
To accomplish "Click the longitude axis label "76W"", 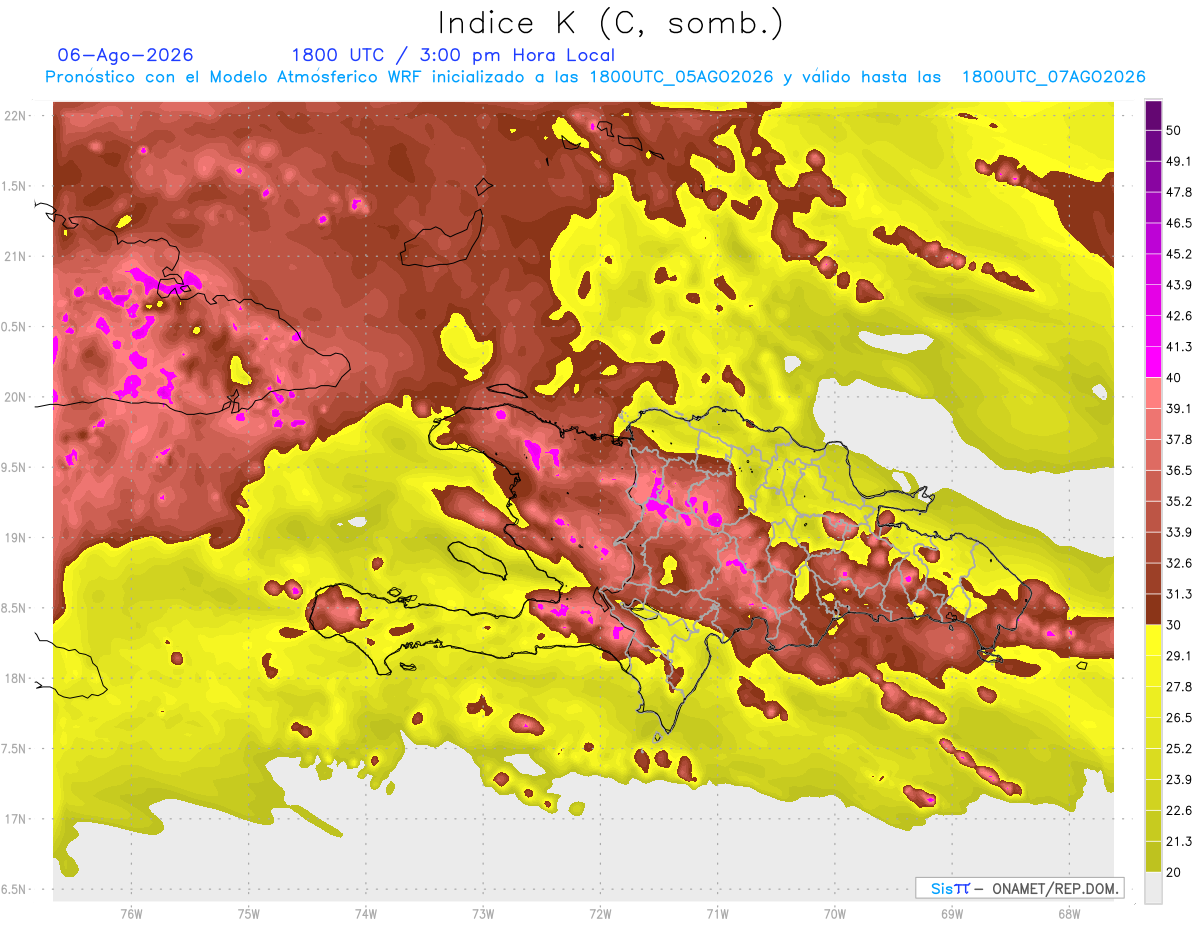I will pos(131,913).
